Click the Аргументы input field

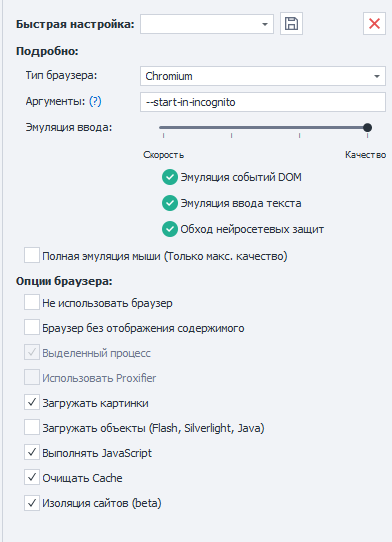point(263,102)
